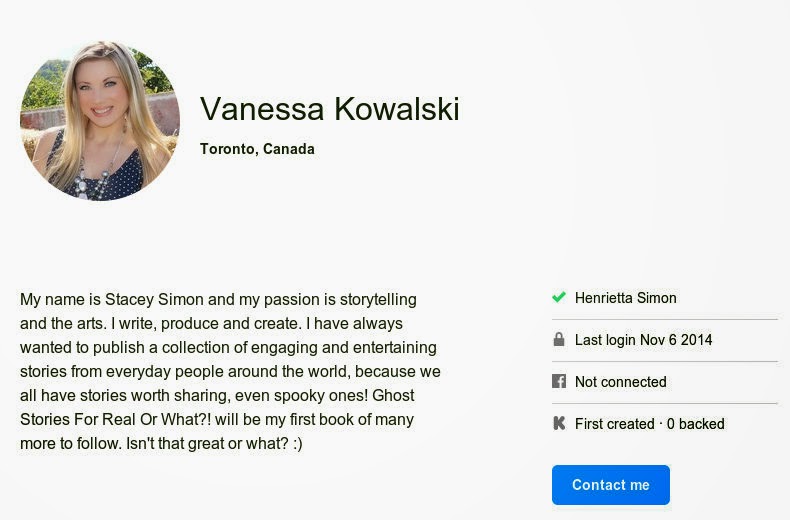The height and width of the screenshot is (520, 790).
Task: Click the lock icon beside Last login
Action: pos(559,340)
